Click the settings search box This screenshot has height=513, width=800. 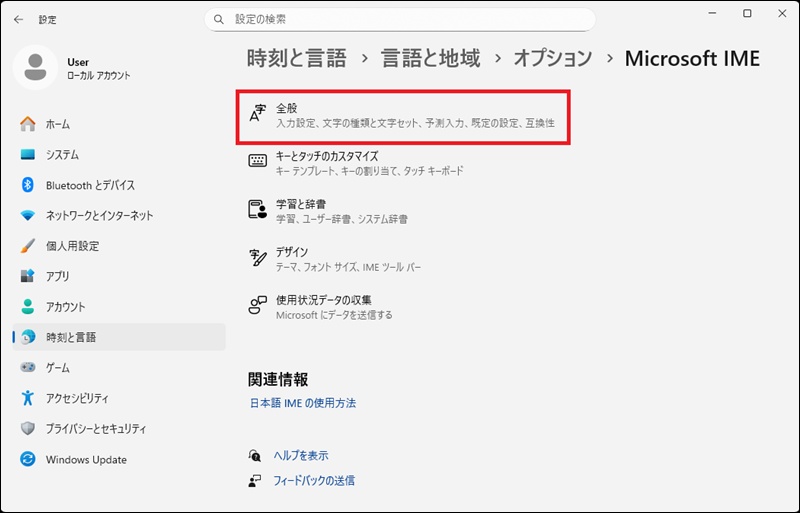(400, 19)
